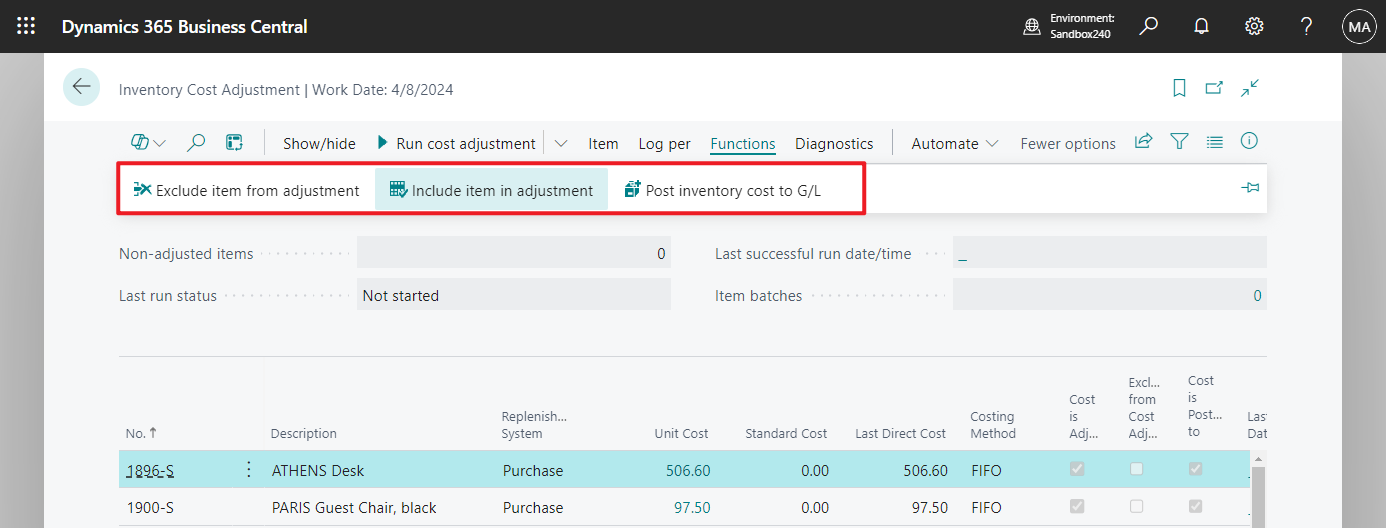Click the Unit Cost column header
Screen dimensions: 1386x528
[x=682, y=433]
